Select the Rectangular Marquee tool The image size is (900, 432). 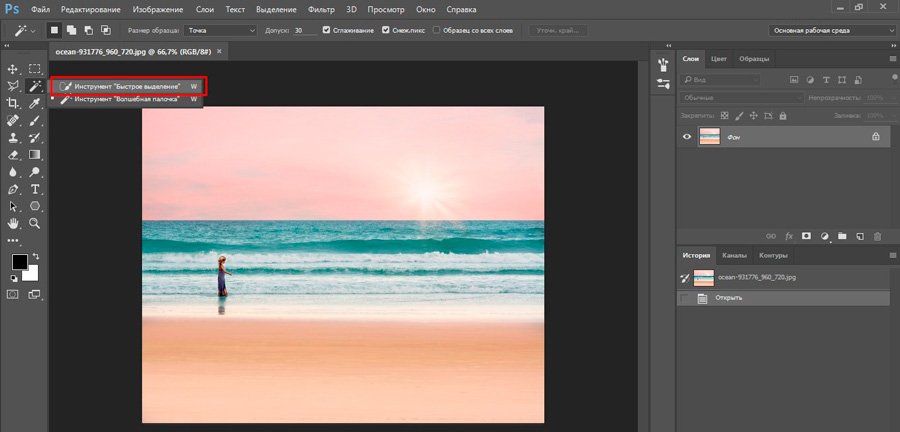click(35, 69)
